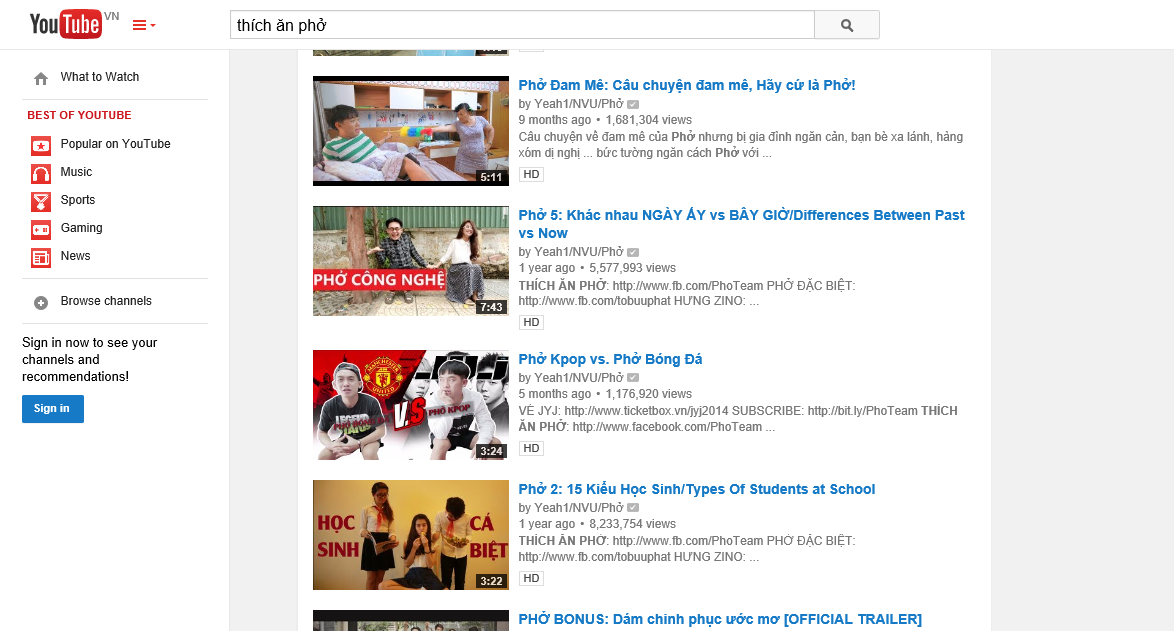1174x631 pixels.
Task: Click the Gaming controller icon
Action: [x=41, y=229]
